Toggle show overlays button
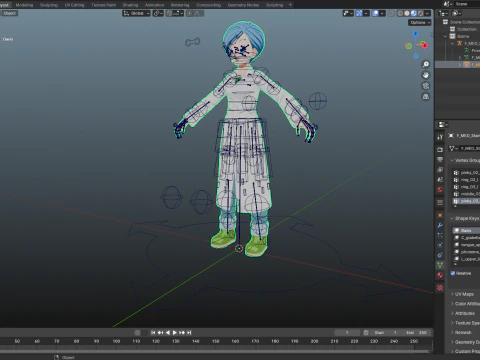480x360 pixels. (x=375, y=13)
